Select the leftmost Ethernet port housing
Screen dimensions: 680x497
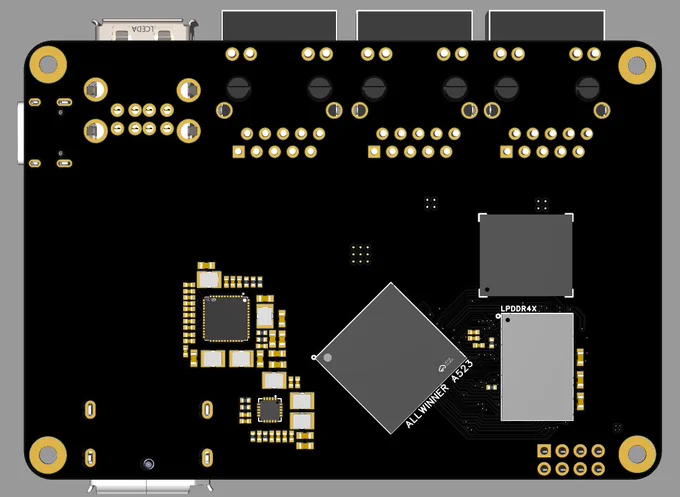point(279,26)
